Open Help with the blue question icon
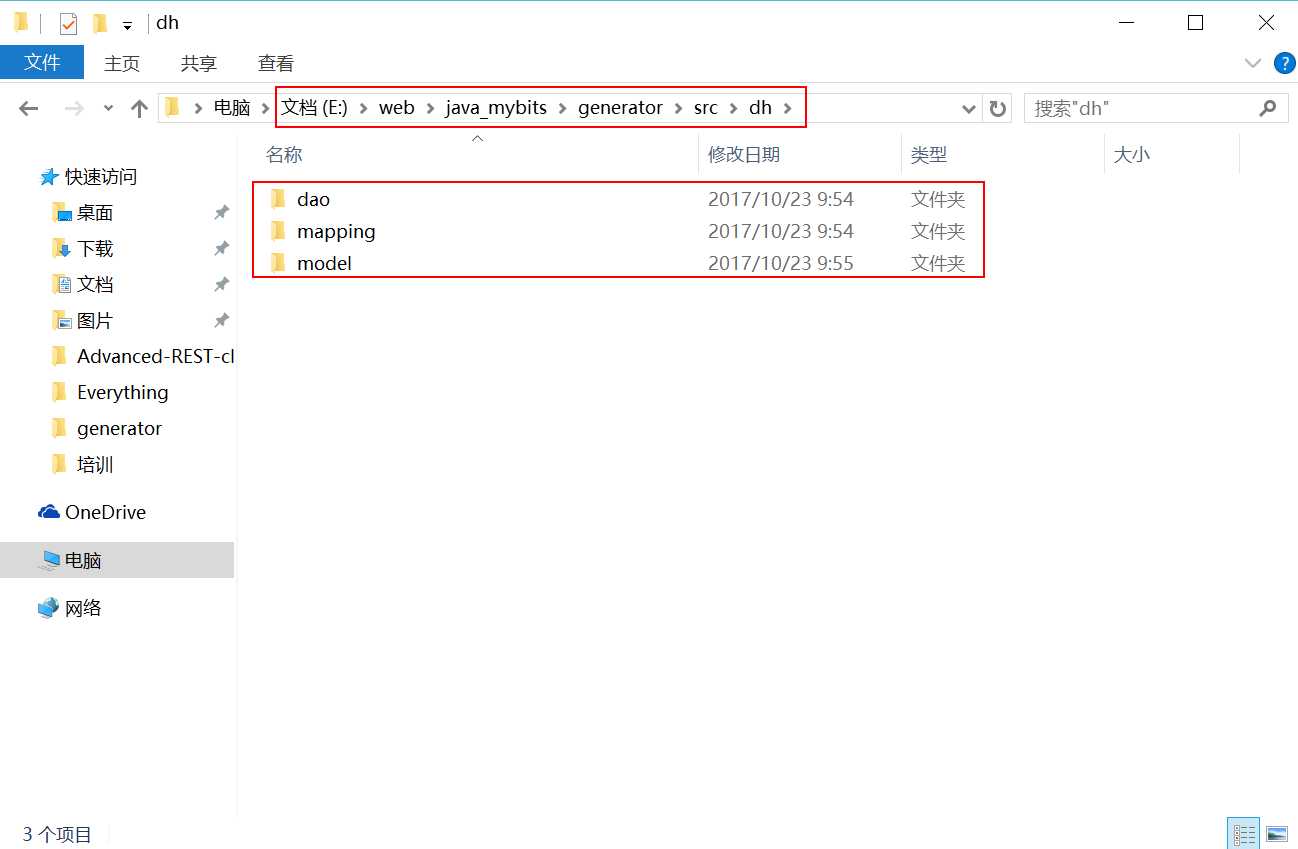This screenshot has height=849, width=1298. pos(1284,63)
